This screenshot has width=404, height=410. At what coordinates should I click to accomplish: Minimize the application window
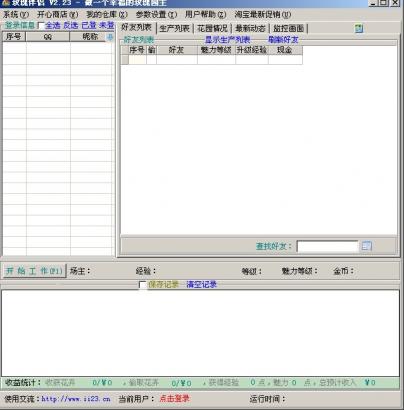(x=374, y=3)
